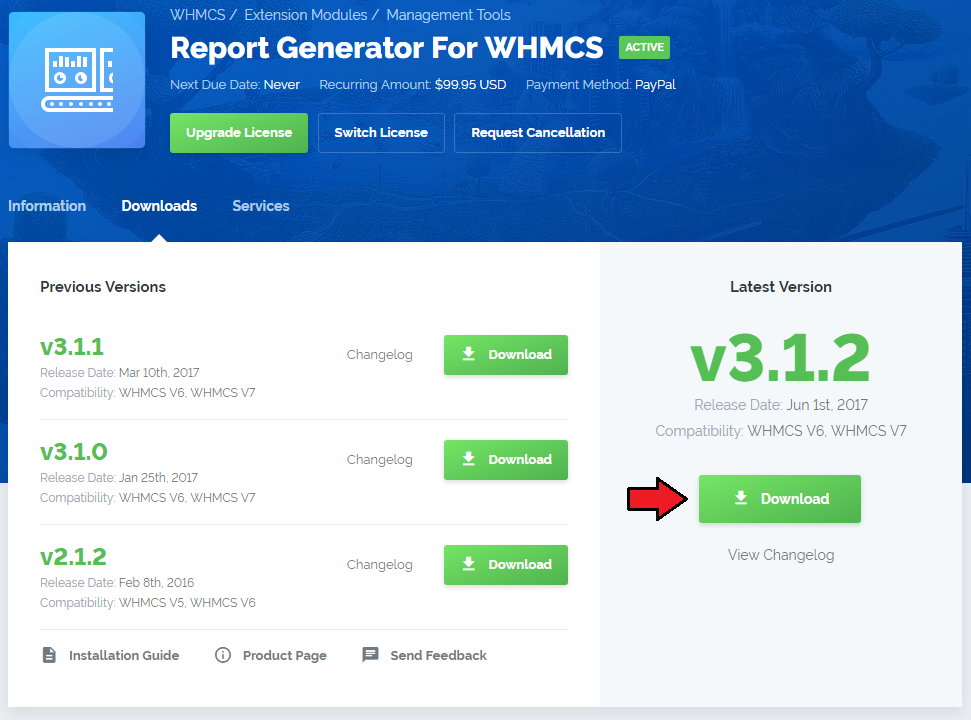This screenshot has width=971, height=720.
Task: Click the PayPal payment method text
Action: pos(655,85)
